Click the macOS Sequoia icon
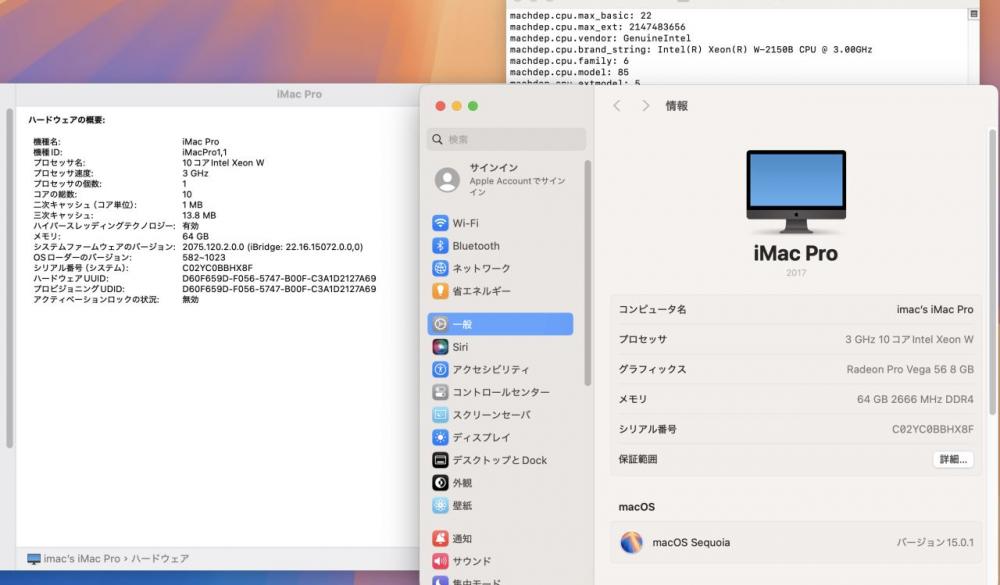The width and height of the screenshot is (1000, 585). [x=631, y=542]
